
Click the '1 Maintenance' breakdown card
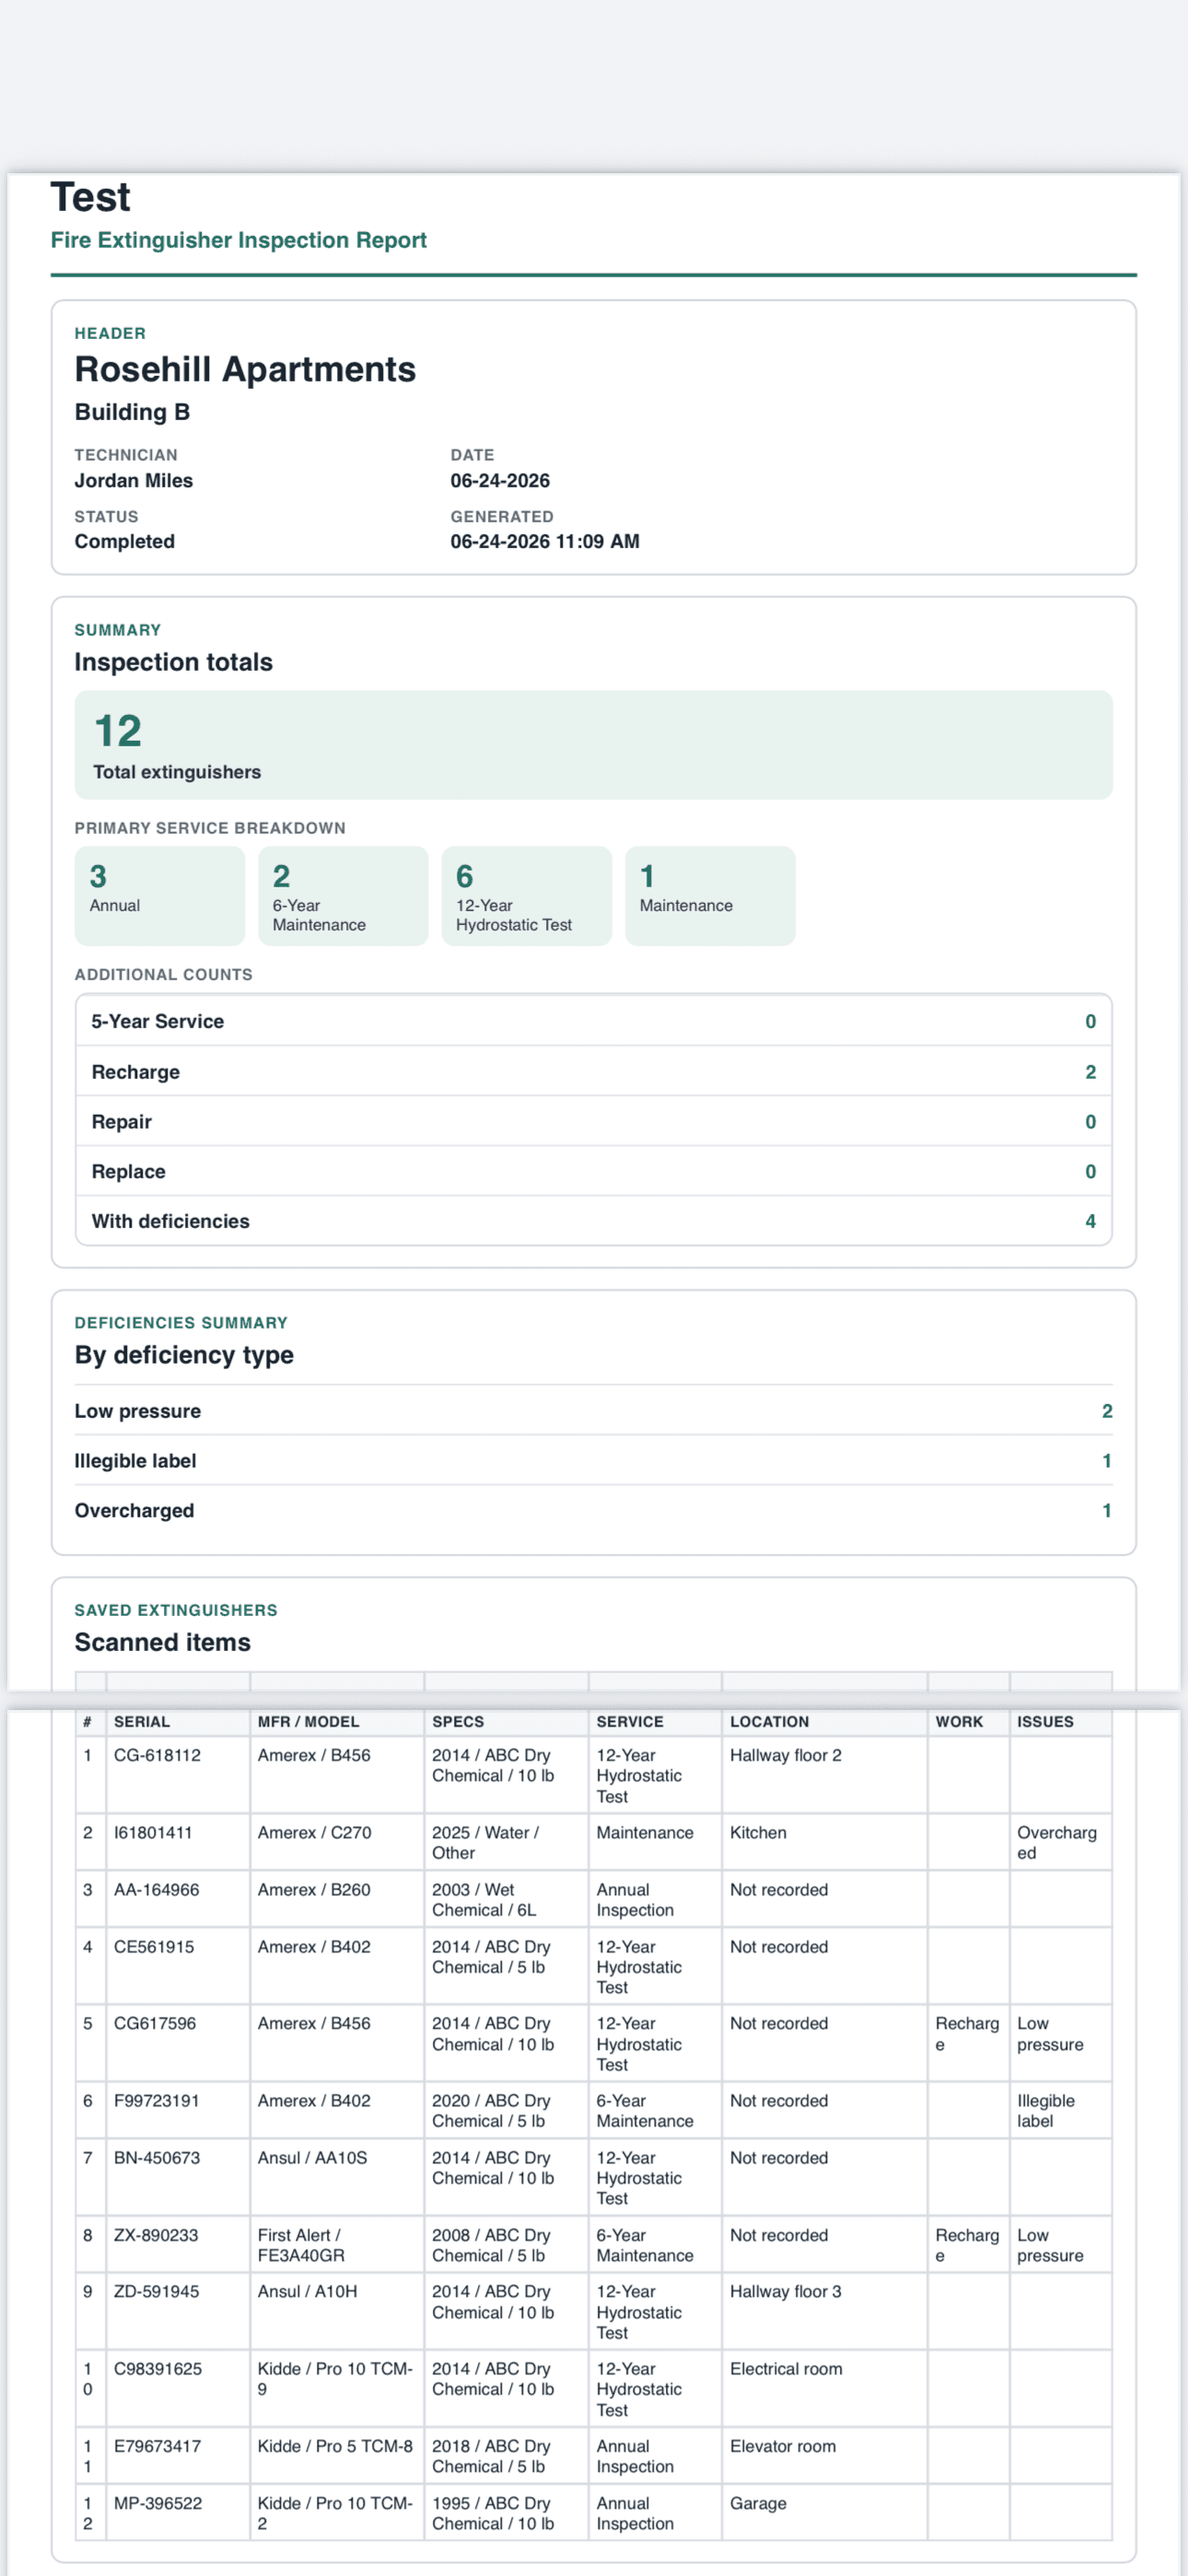[x=710, y=896]
